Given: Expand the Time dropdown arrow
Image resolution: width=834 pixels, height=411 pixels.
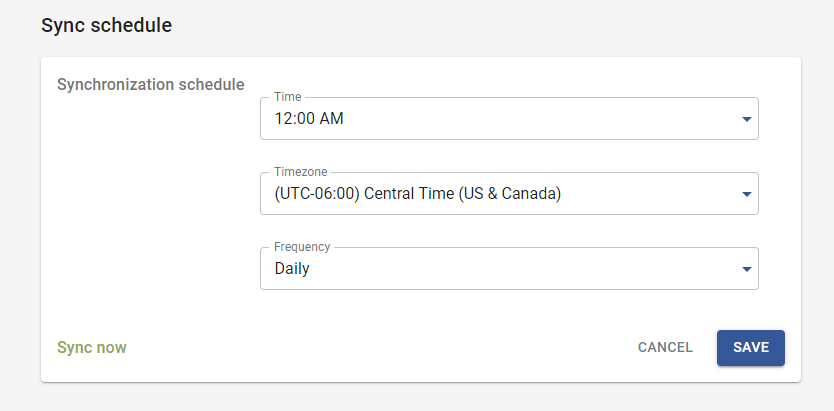Looking at the screenshot, I should 746,120.
